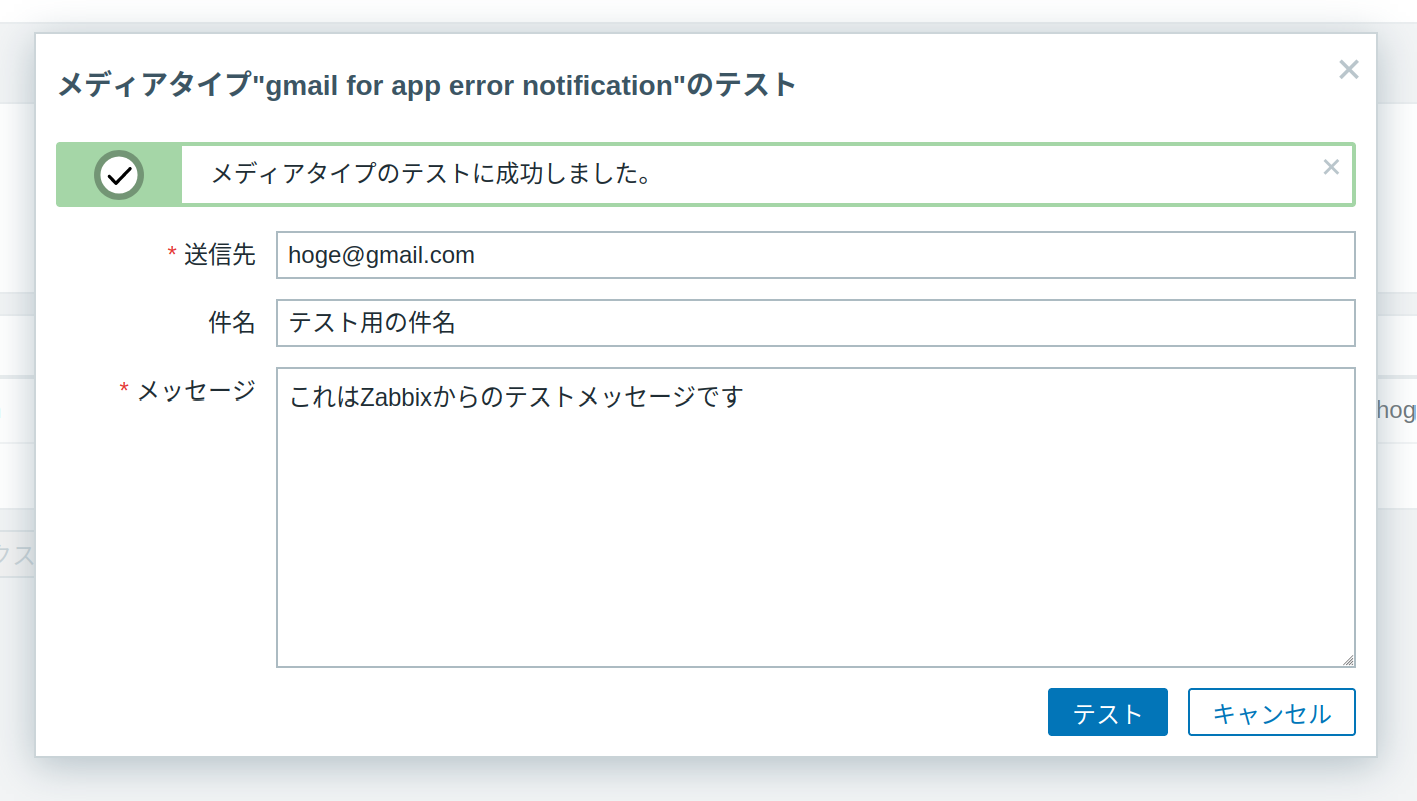Click into the 件名 subject field
The height and width of the screenshot is (801, 1417).
[x=815, y=323]
